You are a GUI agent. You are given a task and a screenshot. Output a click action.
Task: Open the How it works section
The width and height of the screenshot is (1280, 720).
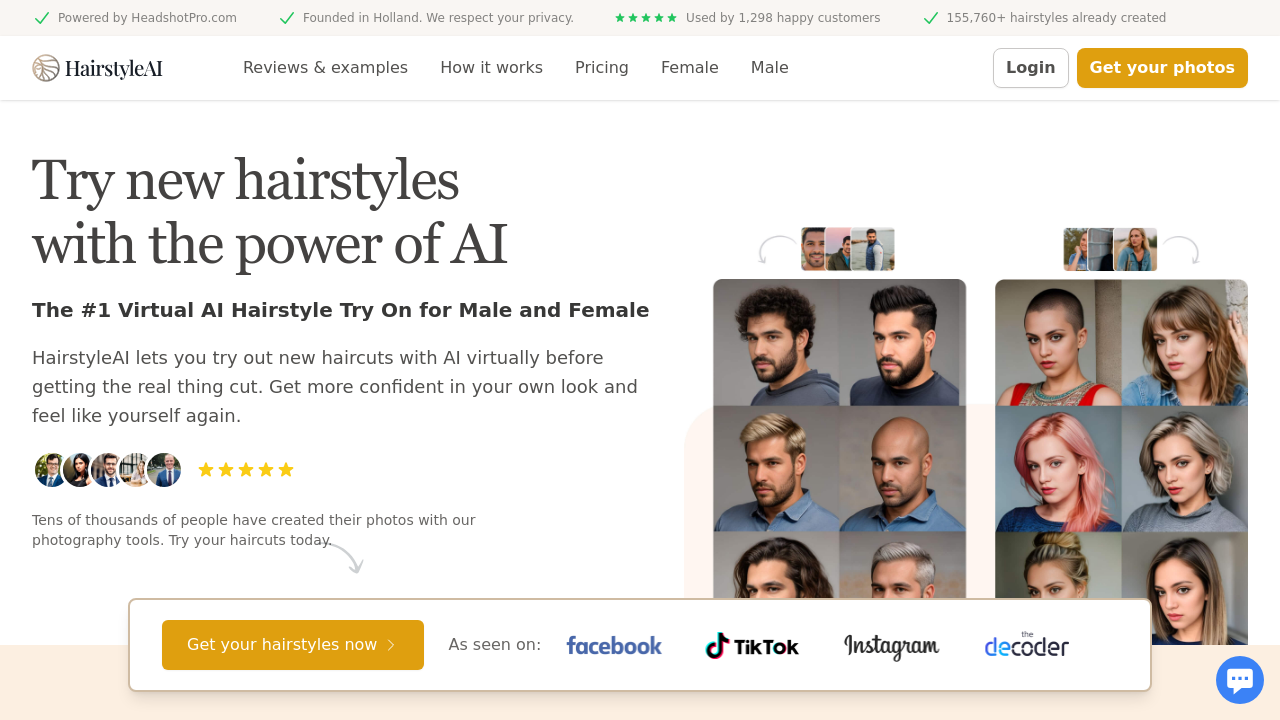[491, 67]
